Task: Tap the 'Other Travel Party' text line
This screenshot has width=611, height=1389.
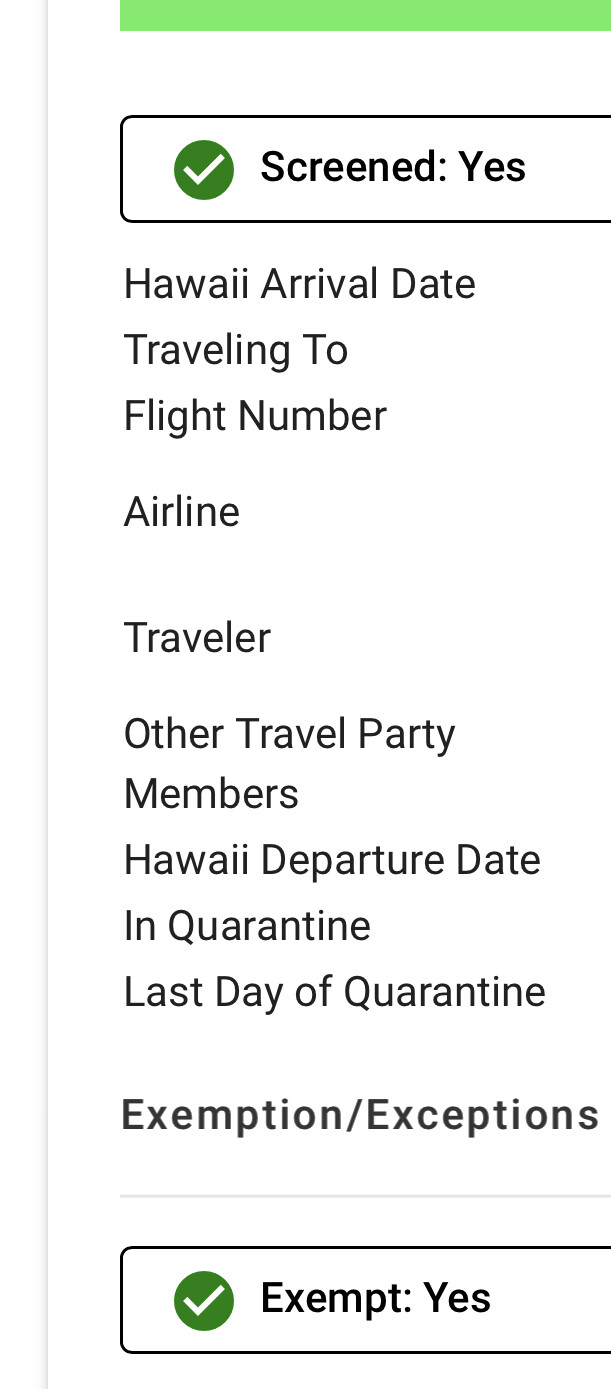Action: (289, 734)
